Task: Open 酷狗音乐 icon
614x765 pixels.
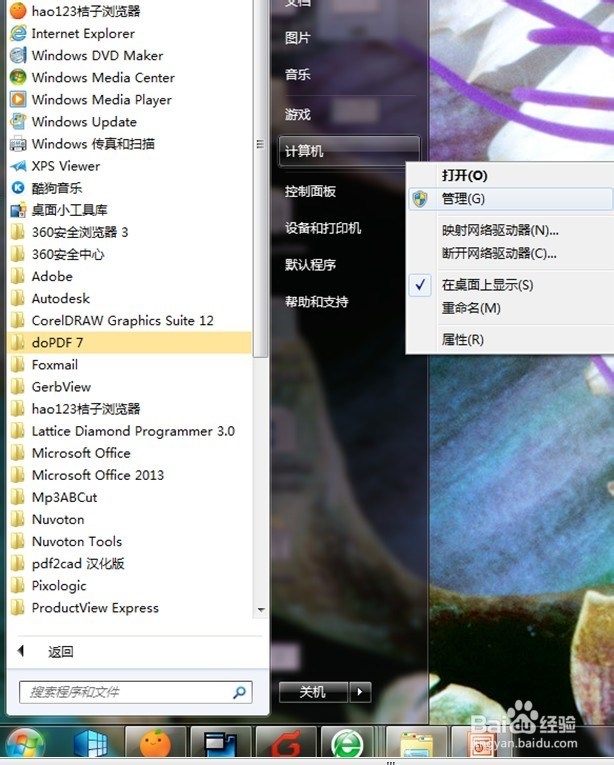Action: click(18, 188)
